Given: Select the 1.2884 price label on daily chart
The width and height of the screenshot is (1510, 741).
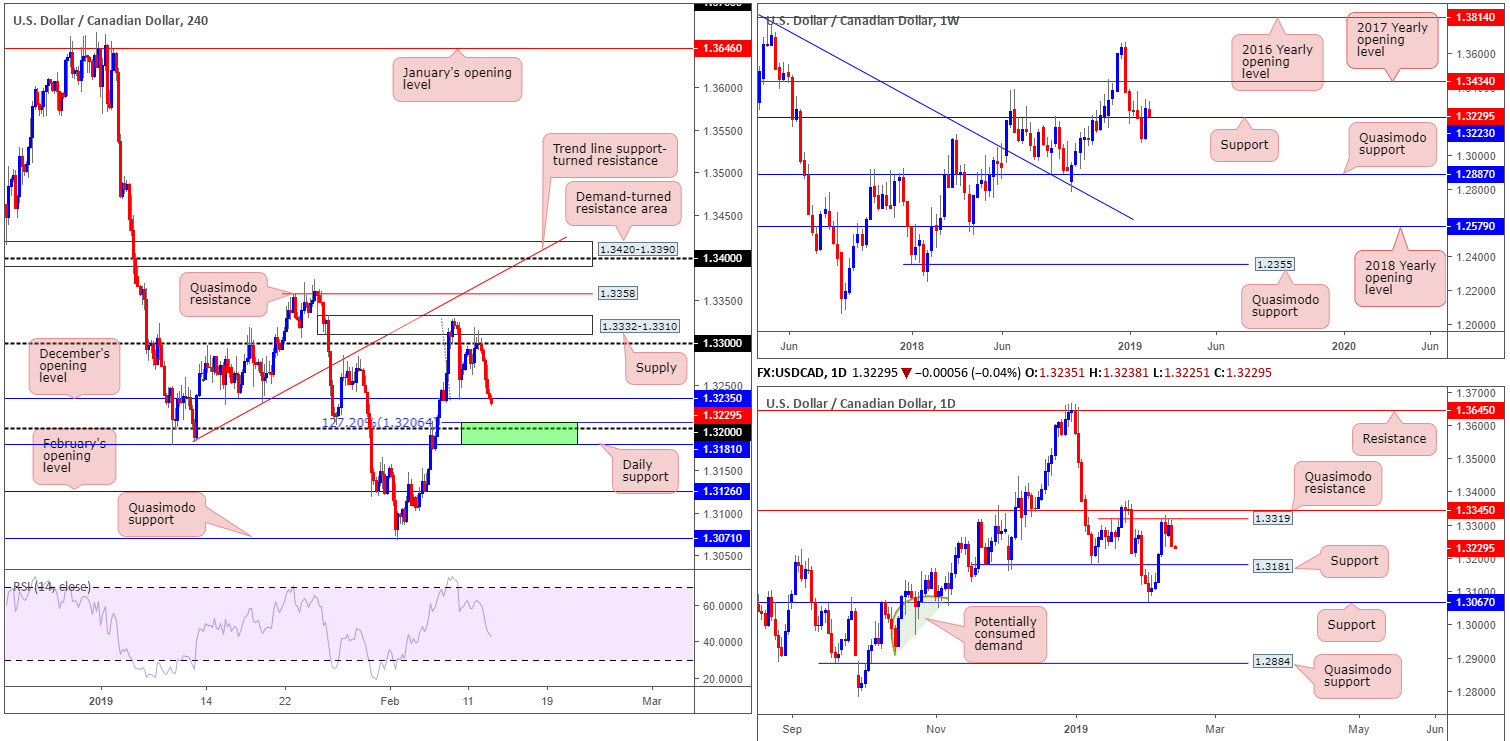Looking at the screenshot, I should 1273,662.
